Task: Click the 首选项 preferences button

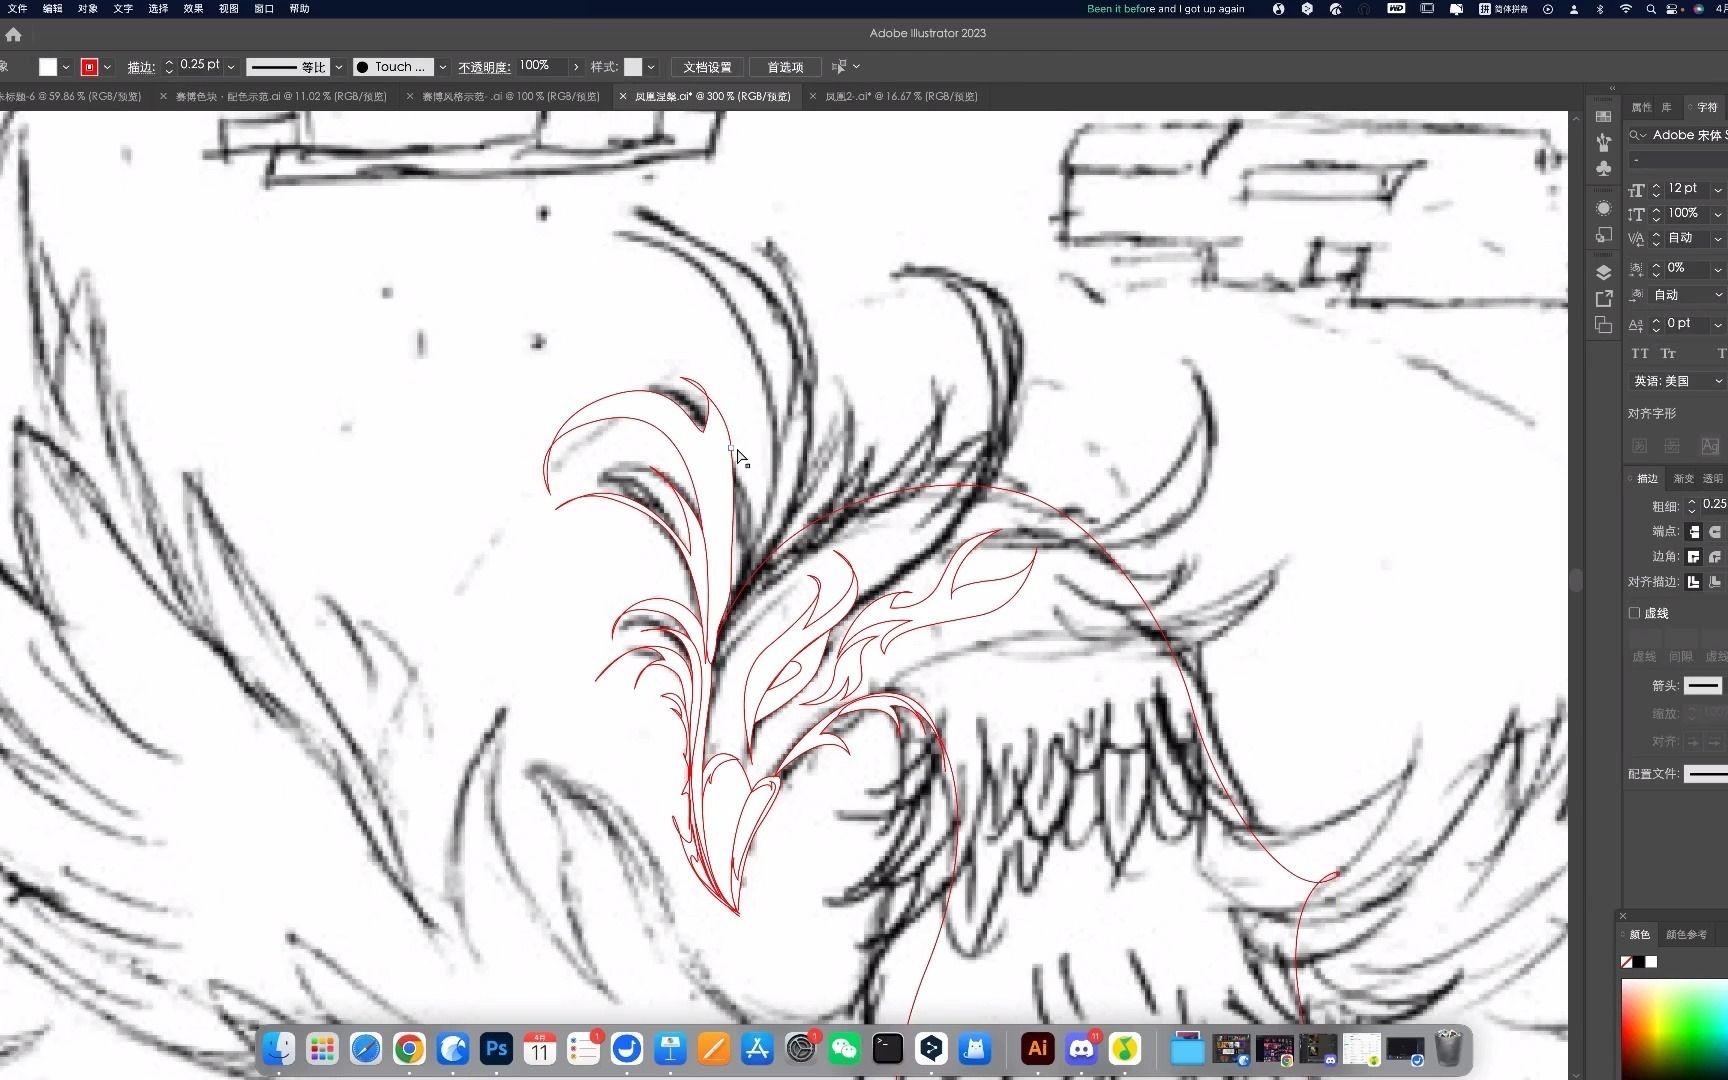Action: click(x=785, y=67)
